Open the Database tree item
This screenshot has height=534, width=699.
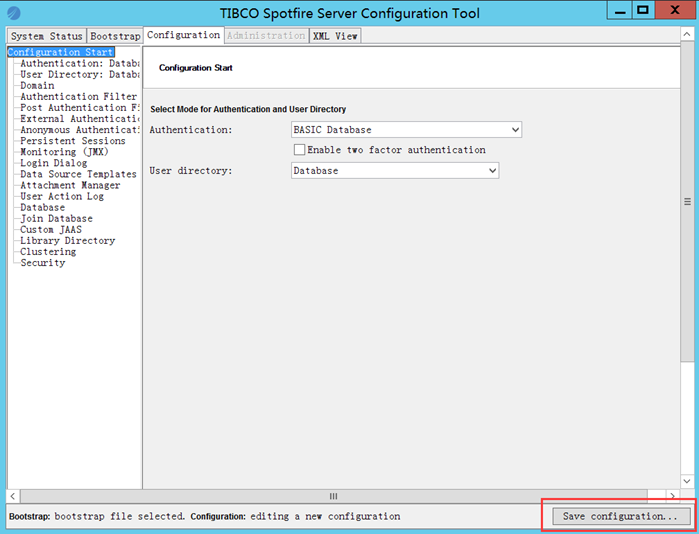click(43, 207)
